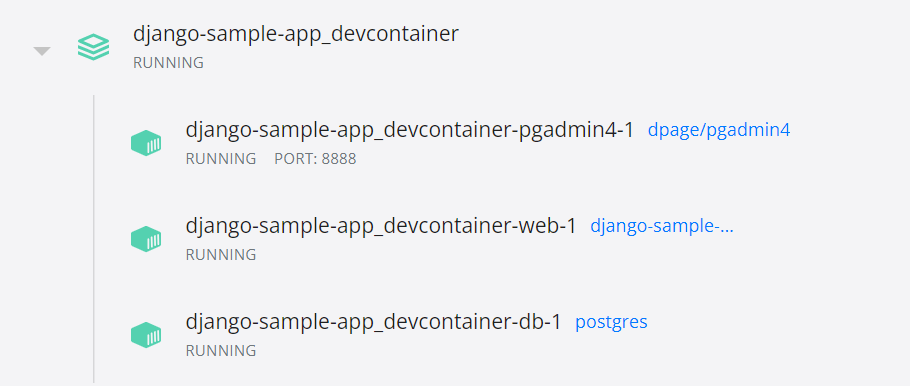Open the dpage/pgadmin4 image link
This screenshot has height=386, width=910.
click(718, 130)
